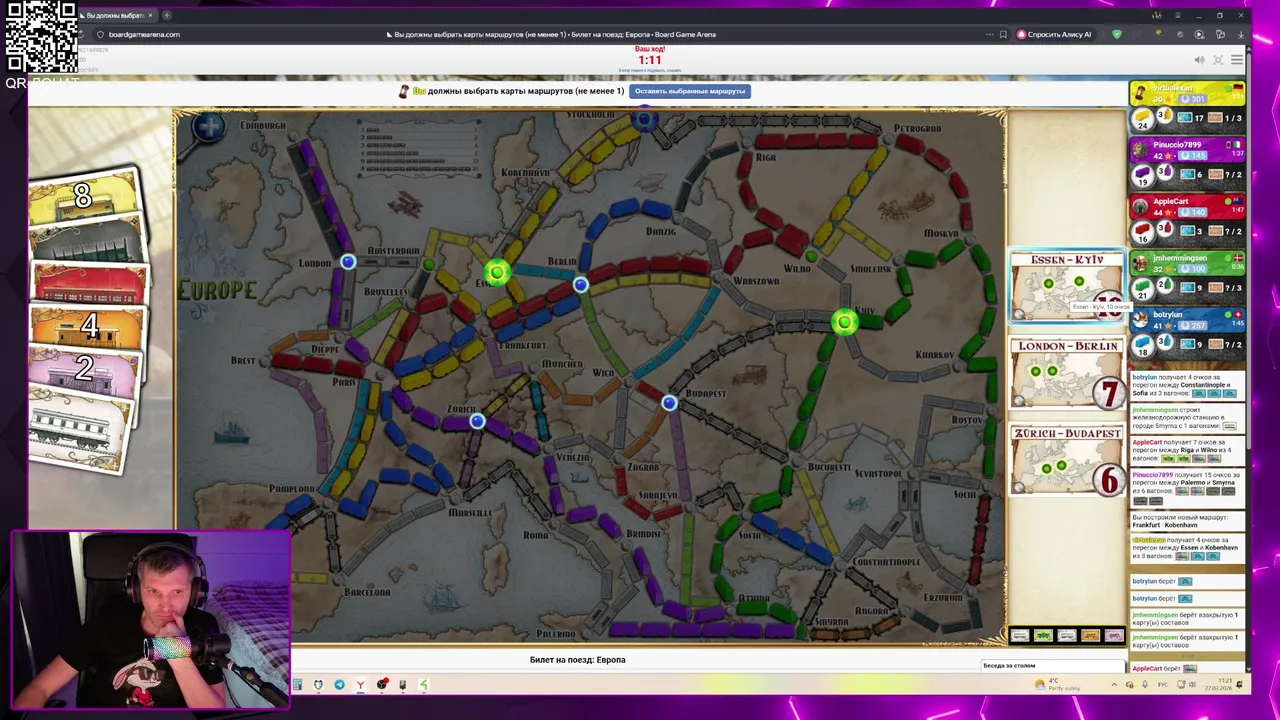
Task: Click London city blue marker
Action: pos(347,262)
